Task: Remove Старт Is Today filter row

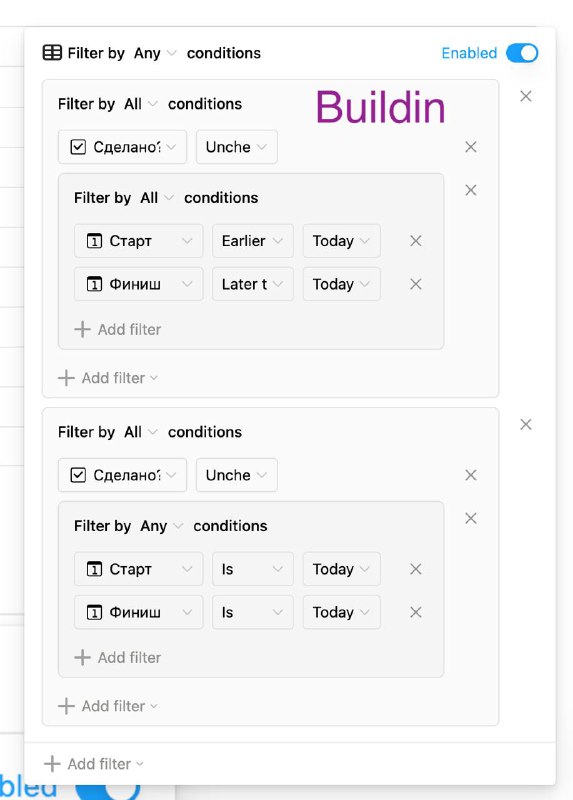Action: [416, 569]
